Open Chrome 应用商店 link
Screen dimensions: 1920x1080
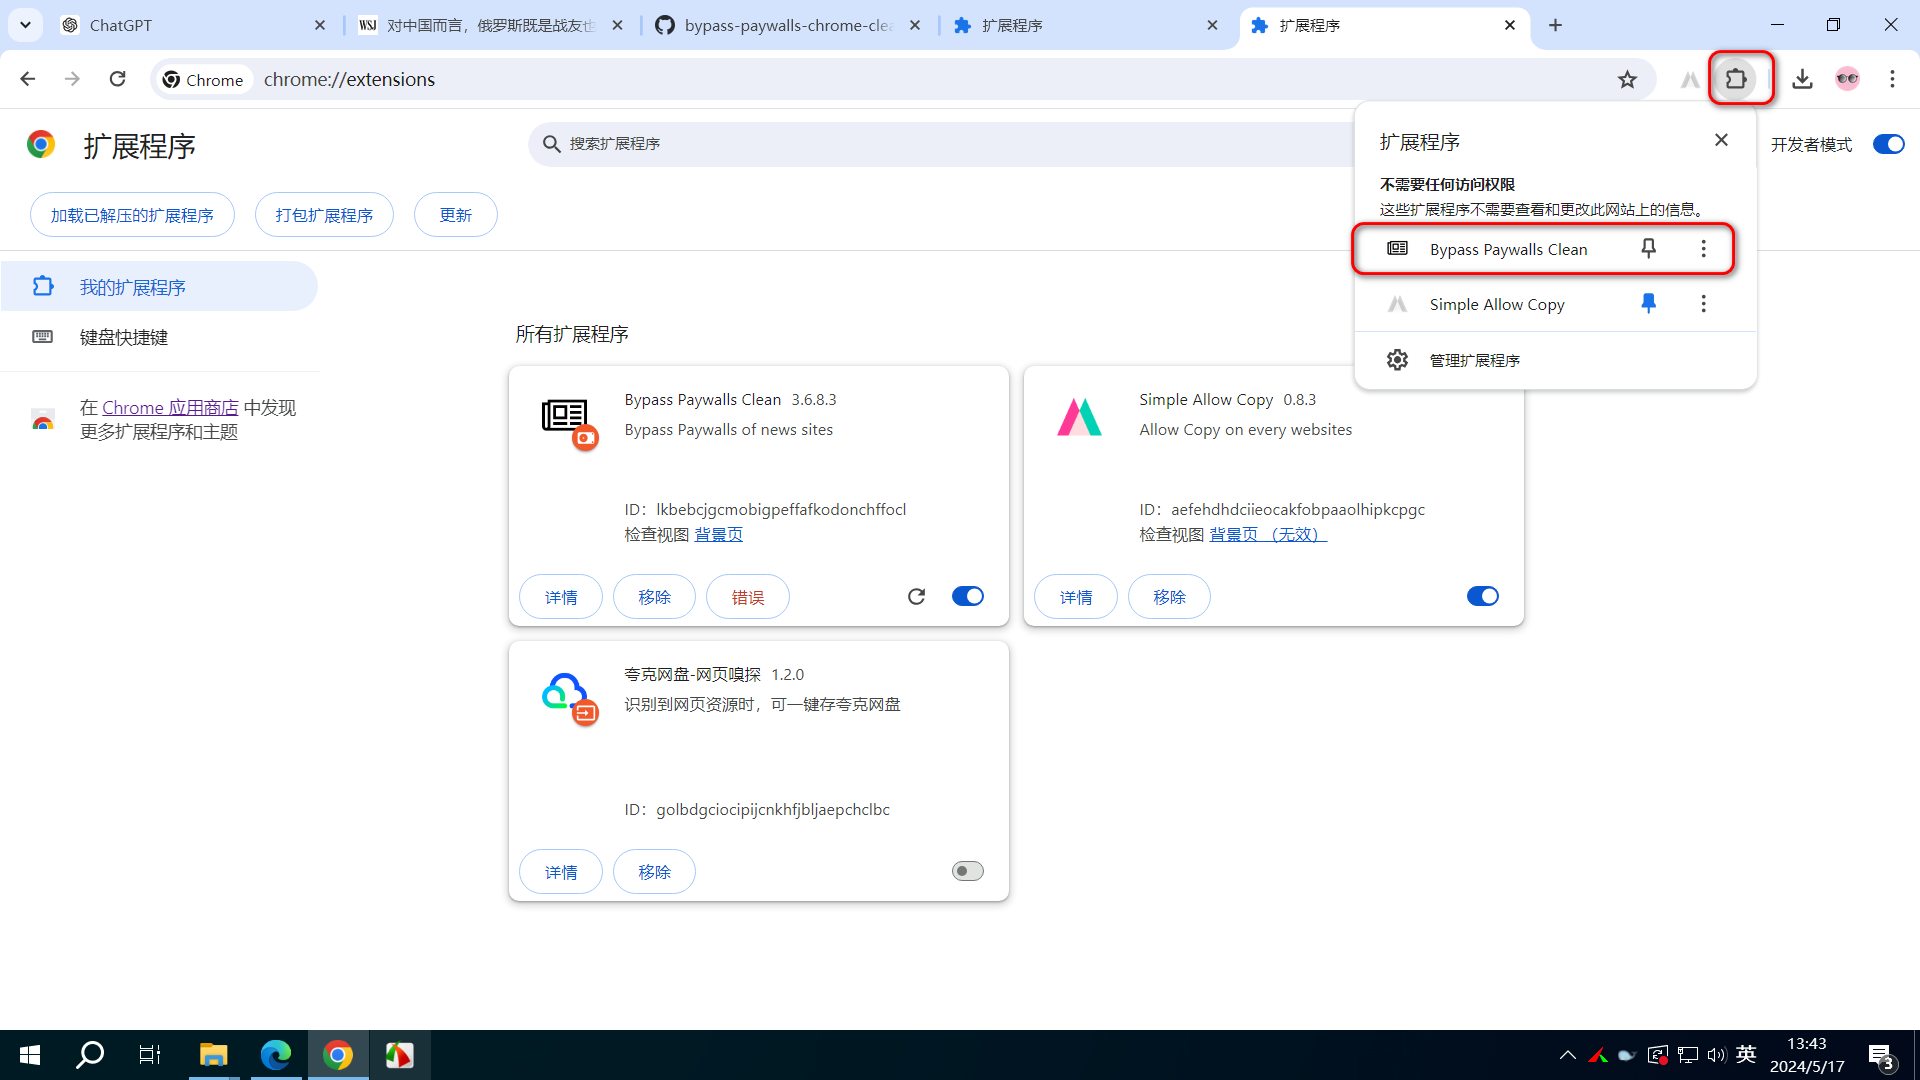(170, 408)
